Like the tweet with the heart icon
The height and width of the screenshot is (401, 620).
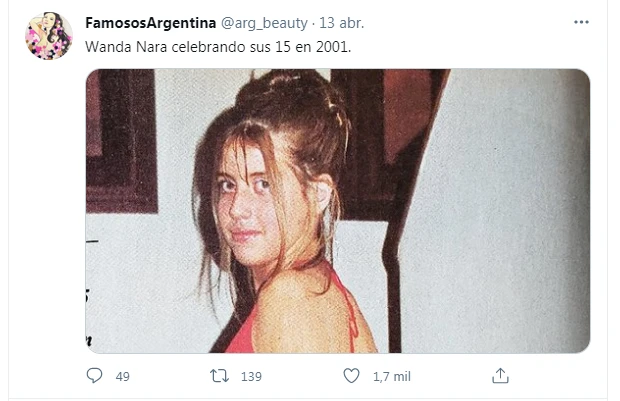click(x=351, y=376)
